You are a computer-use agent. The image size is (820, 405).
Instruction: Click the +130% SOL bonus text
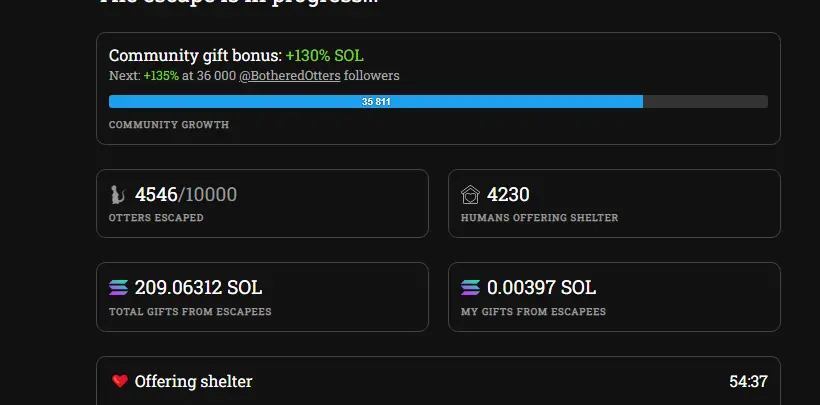(x=324, y=56)
